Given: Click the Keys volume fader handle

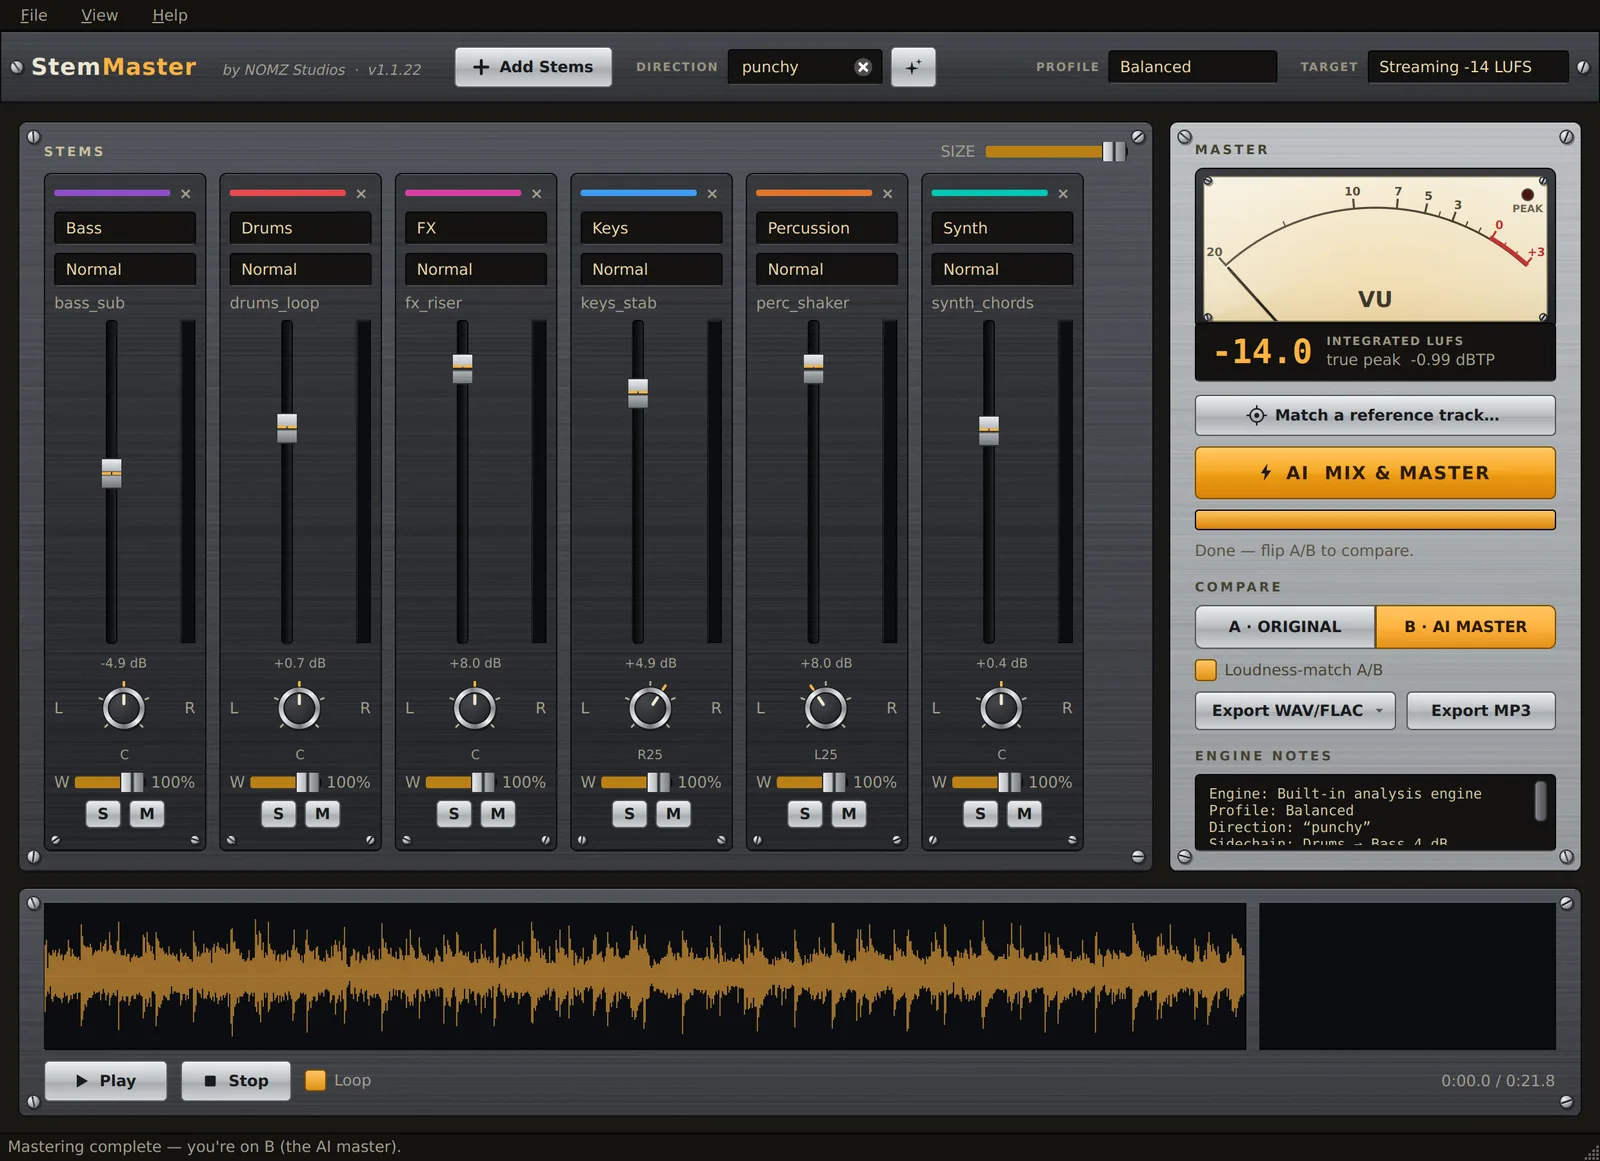Looking at the screenshot, I should (x=638, y=393).
